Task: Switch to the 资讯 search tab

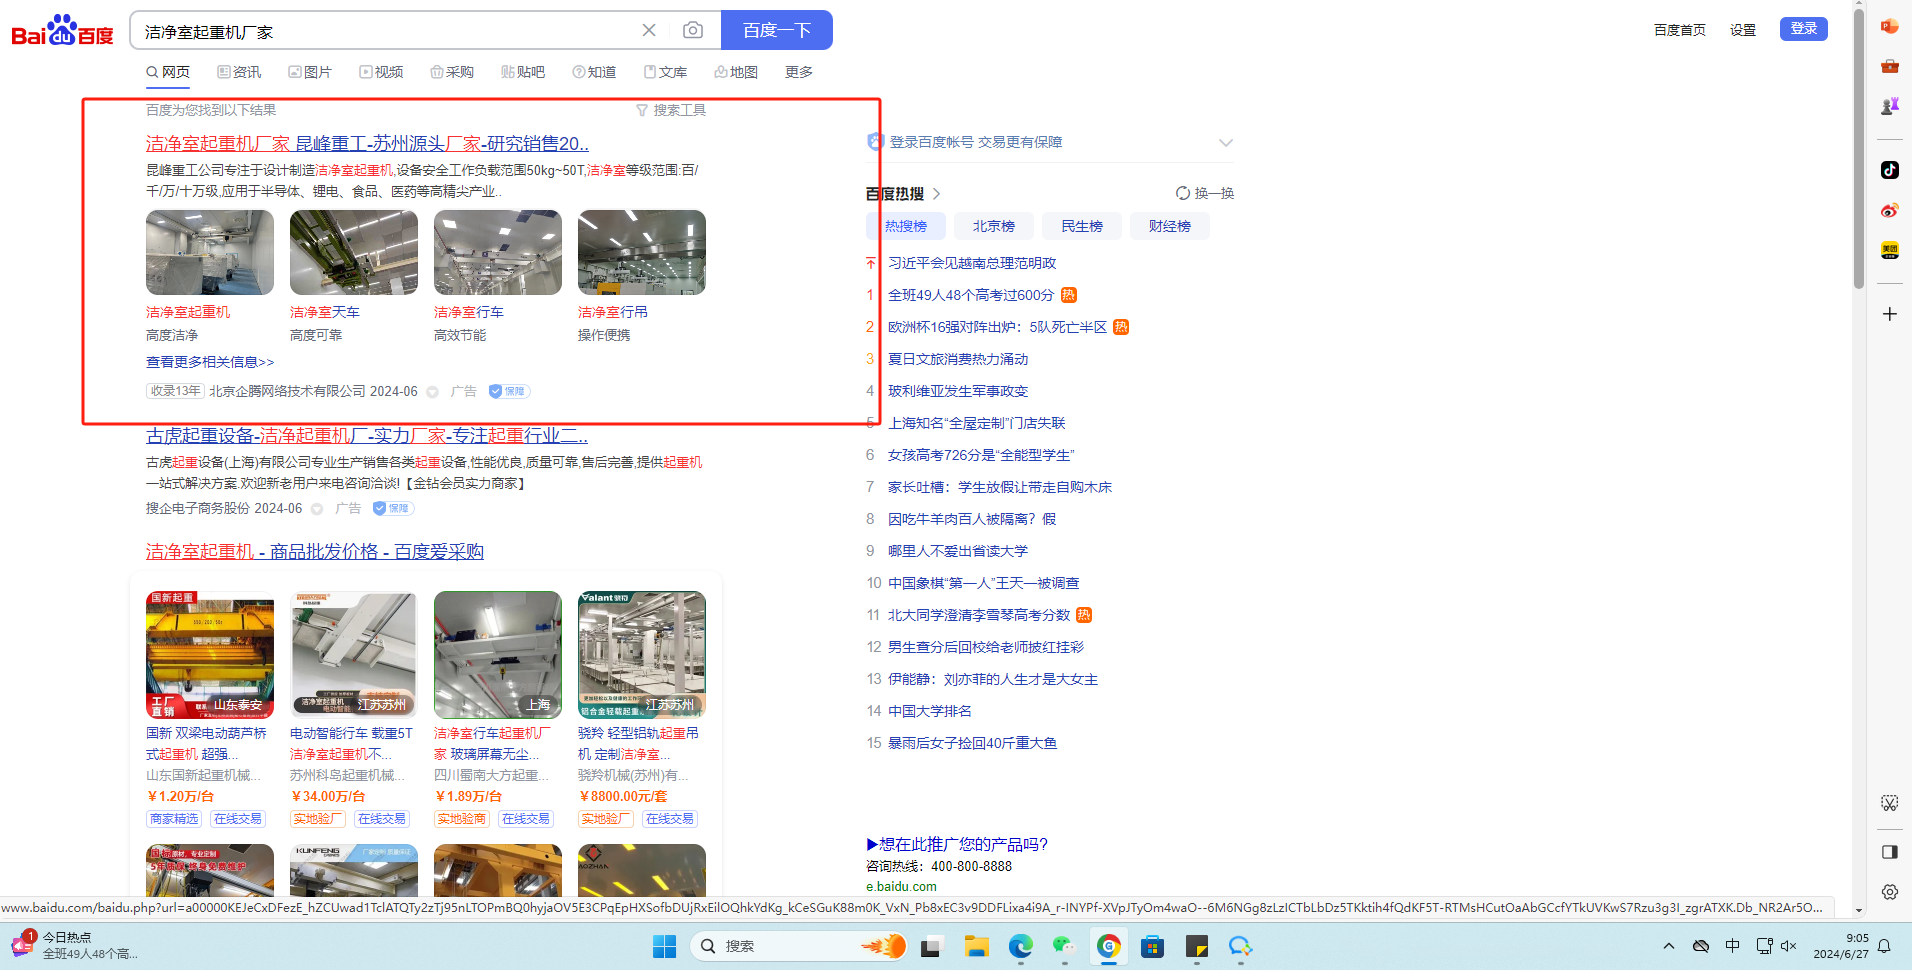Action: coord(239,72)
